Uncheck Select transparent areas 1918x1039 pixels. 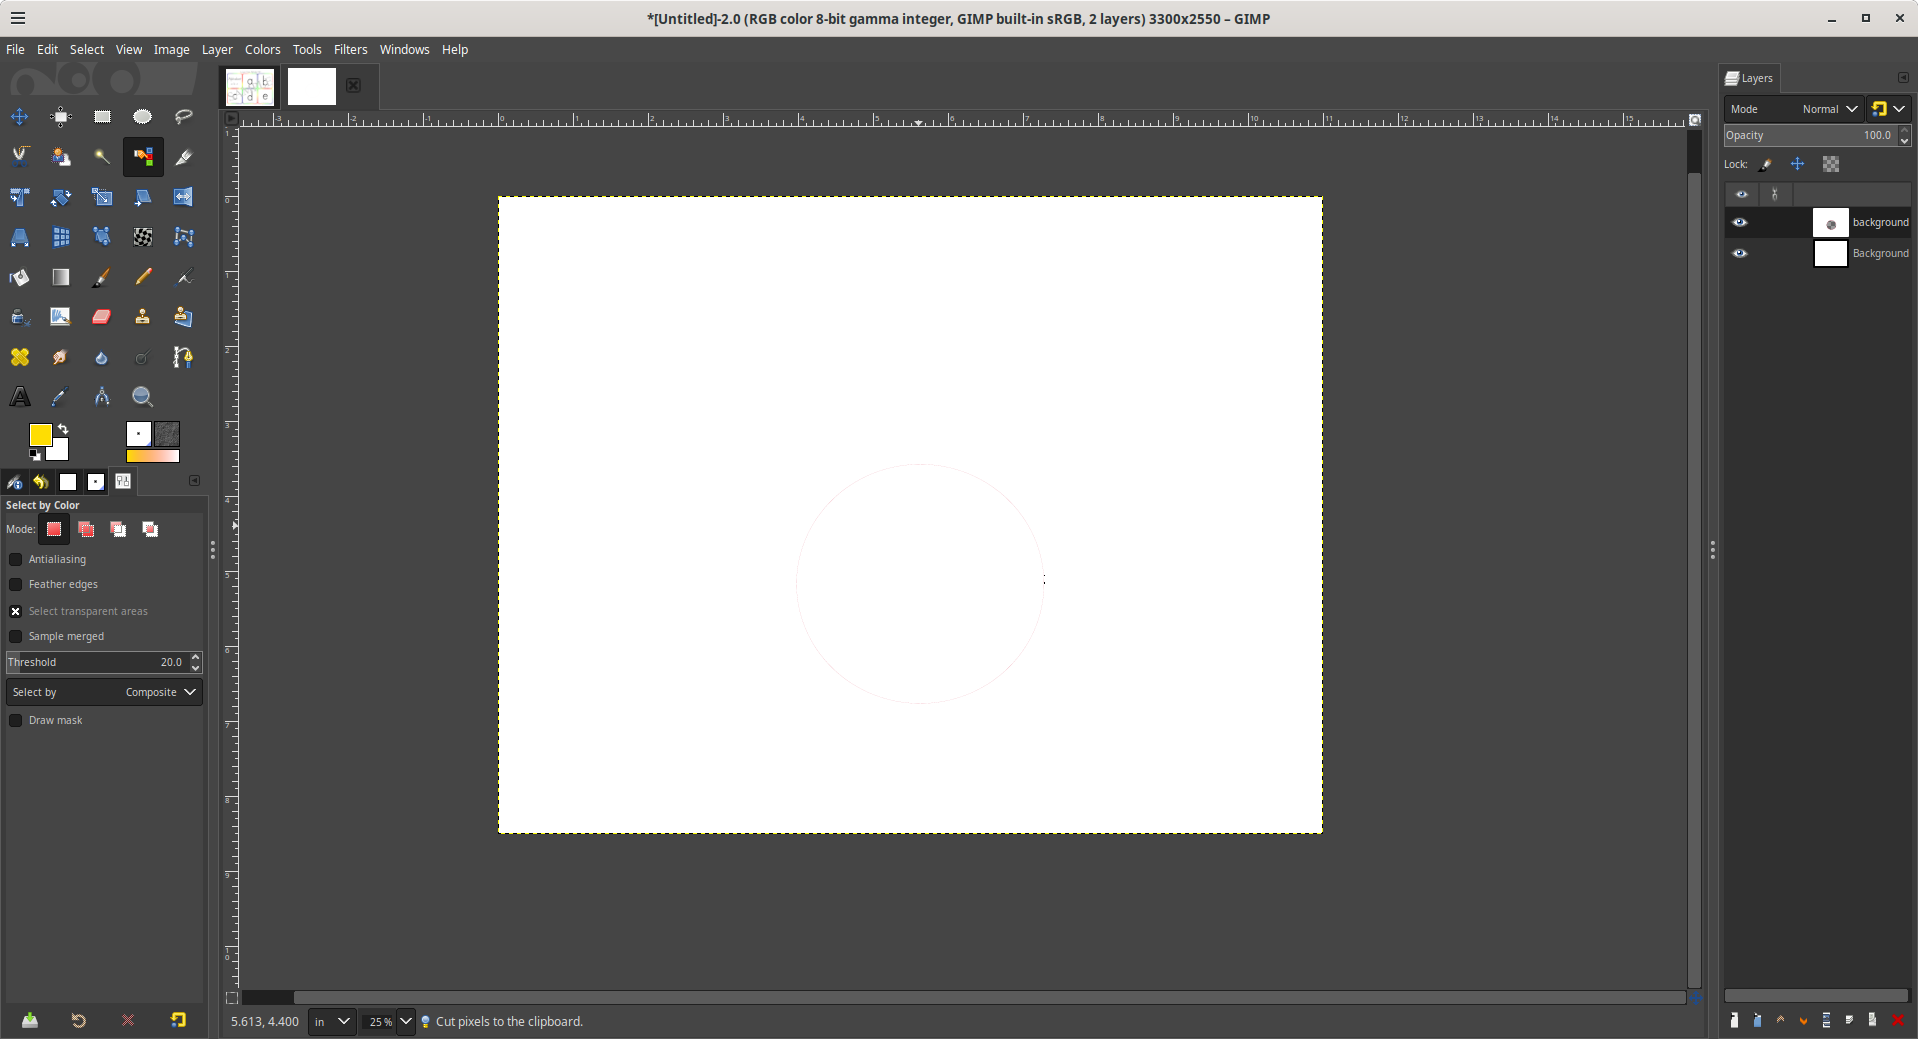coord(16,611)
